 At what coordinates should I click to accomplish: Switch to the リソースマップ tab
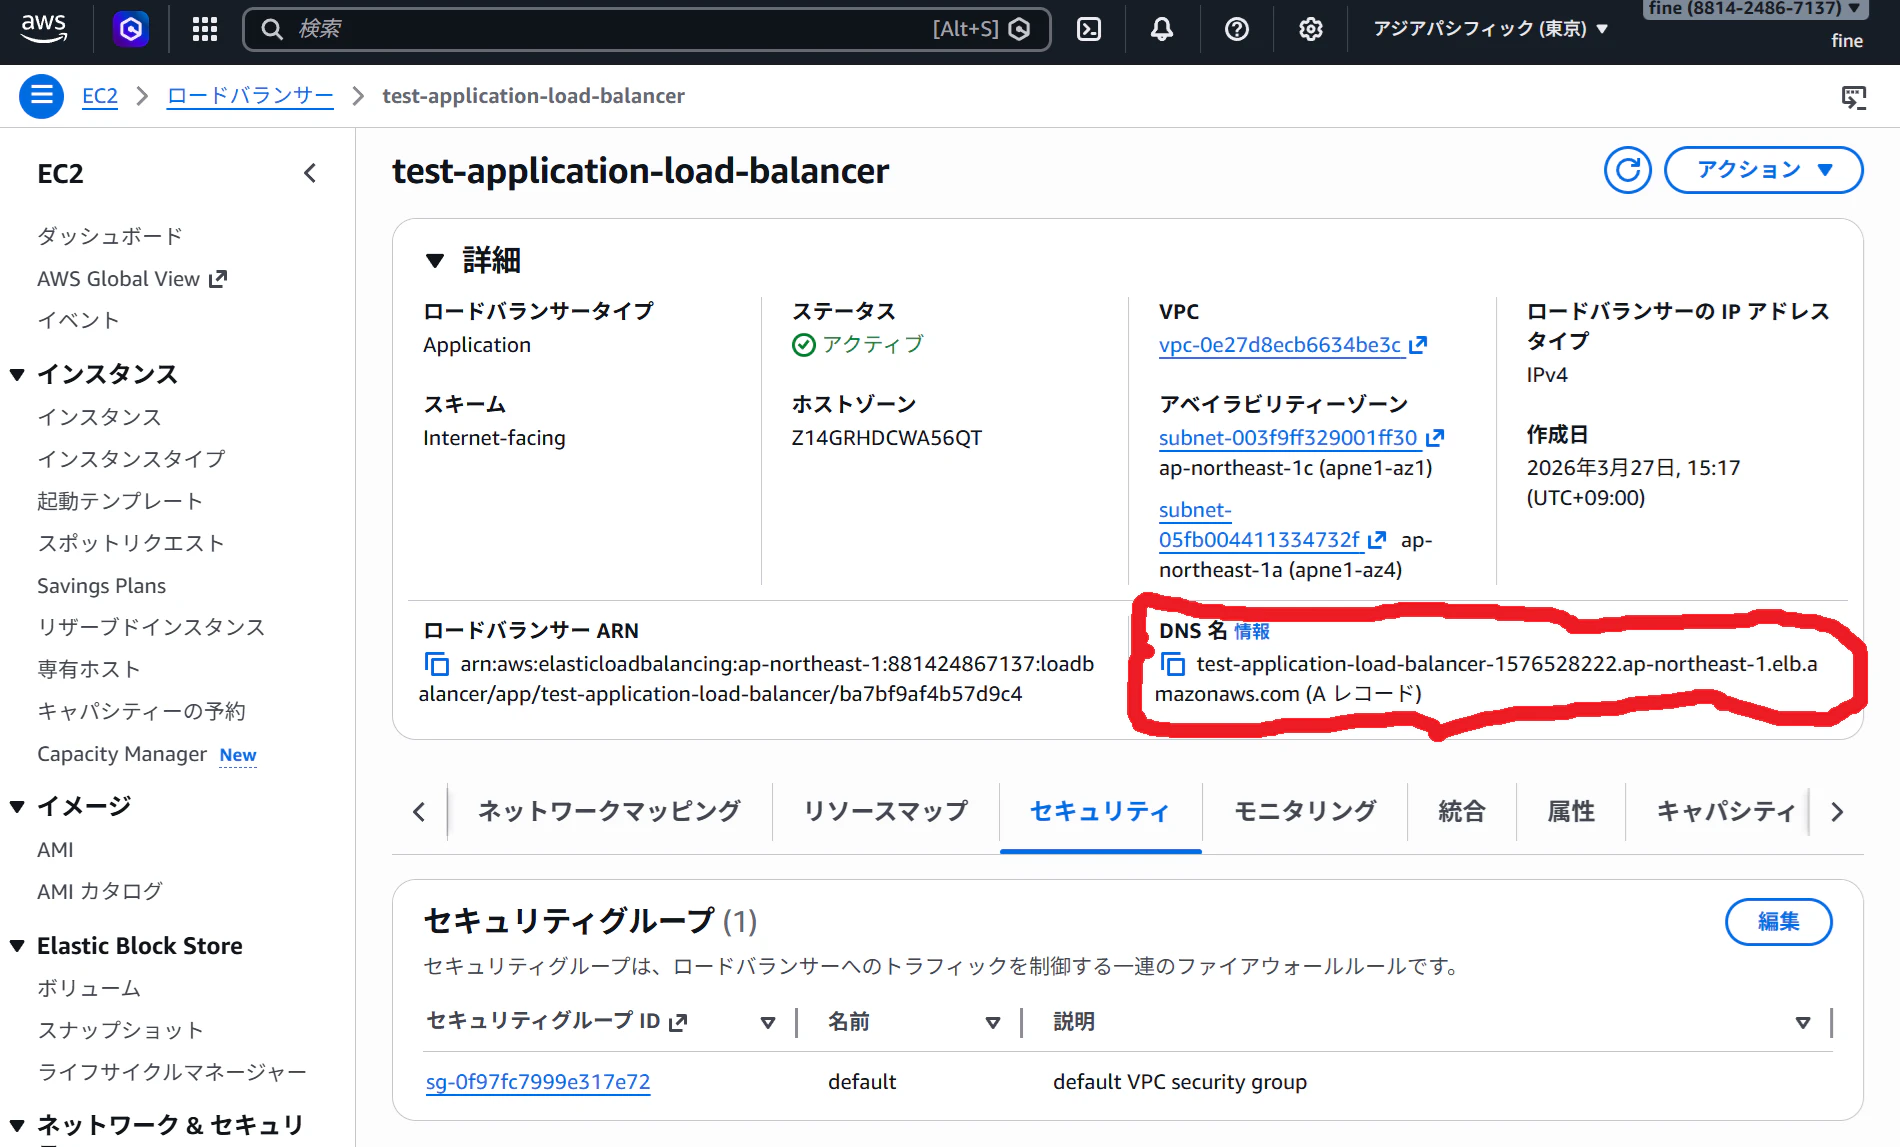(x=886, y=811)
